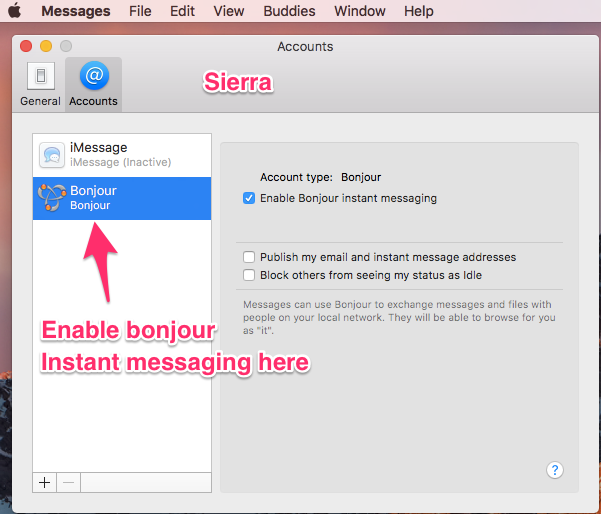Click the 'Account type:' label

(x=296, y=177)
